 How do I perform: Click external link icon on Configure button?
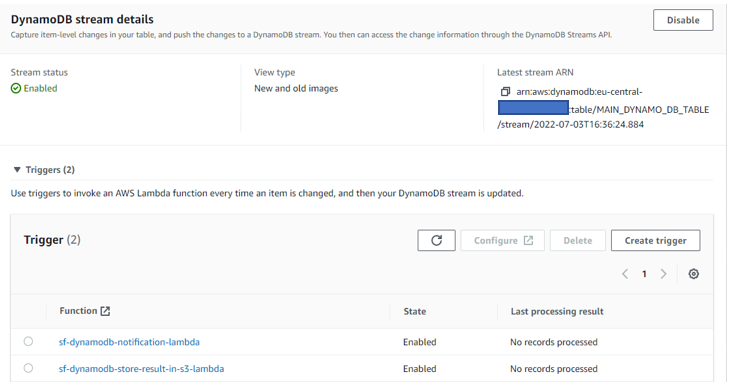529,240
